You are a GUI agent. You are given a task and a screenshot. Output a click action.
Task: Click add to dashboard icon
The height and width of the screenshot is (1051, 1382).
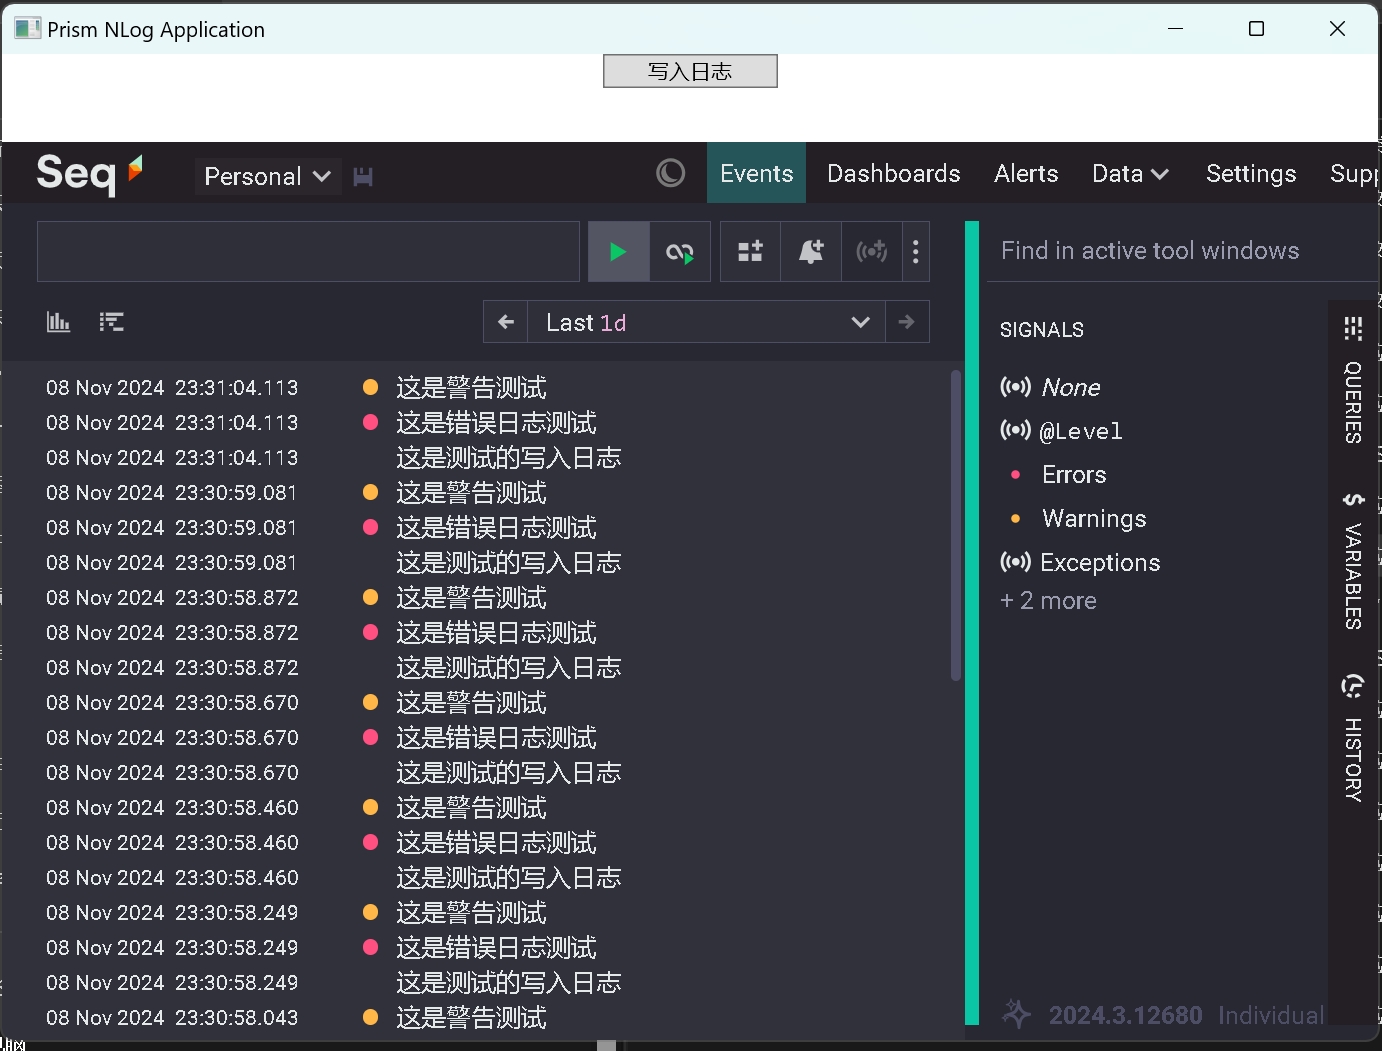click(x=750, y=252)
